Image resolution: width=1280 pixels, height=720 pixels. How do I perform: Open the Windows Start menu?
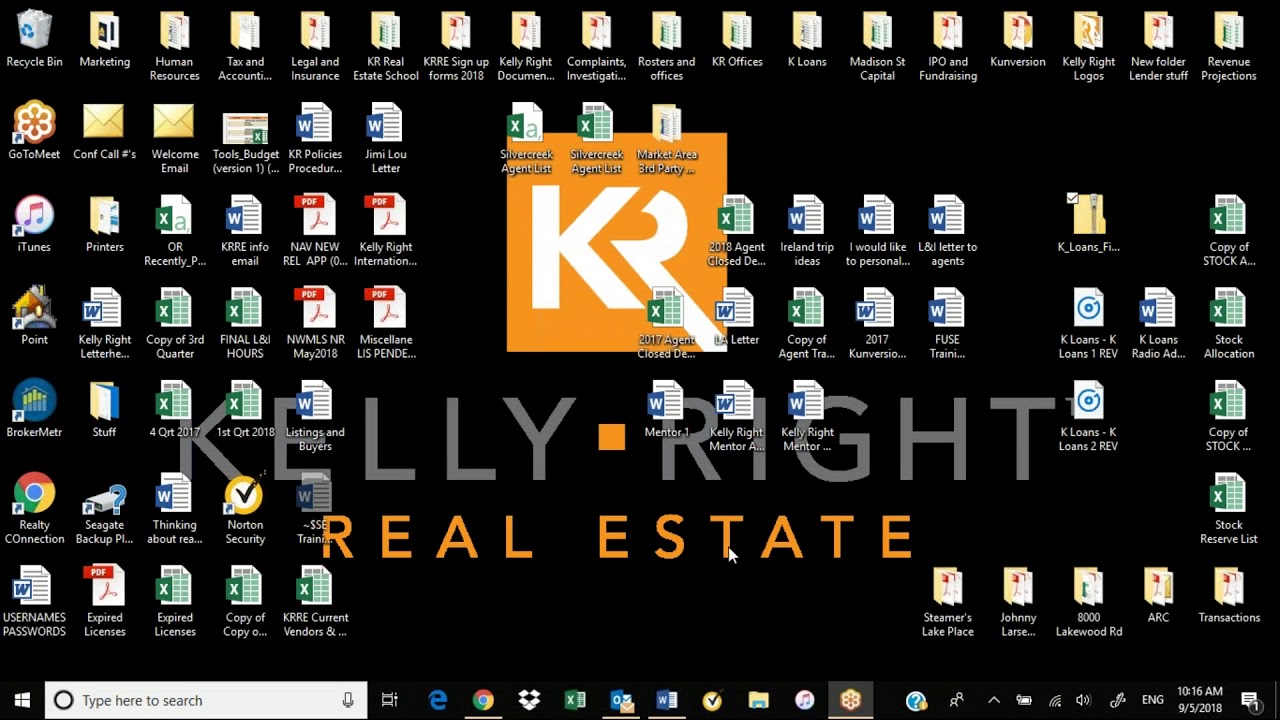coord(22,700)
